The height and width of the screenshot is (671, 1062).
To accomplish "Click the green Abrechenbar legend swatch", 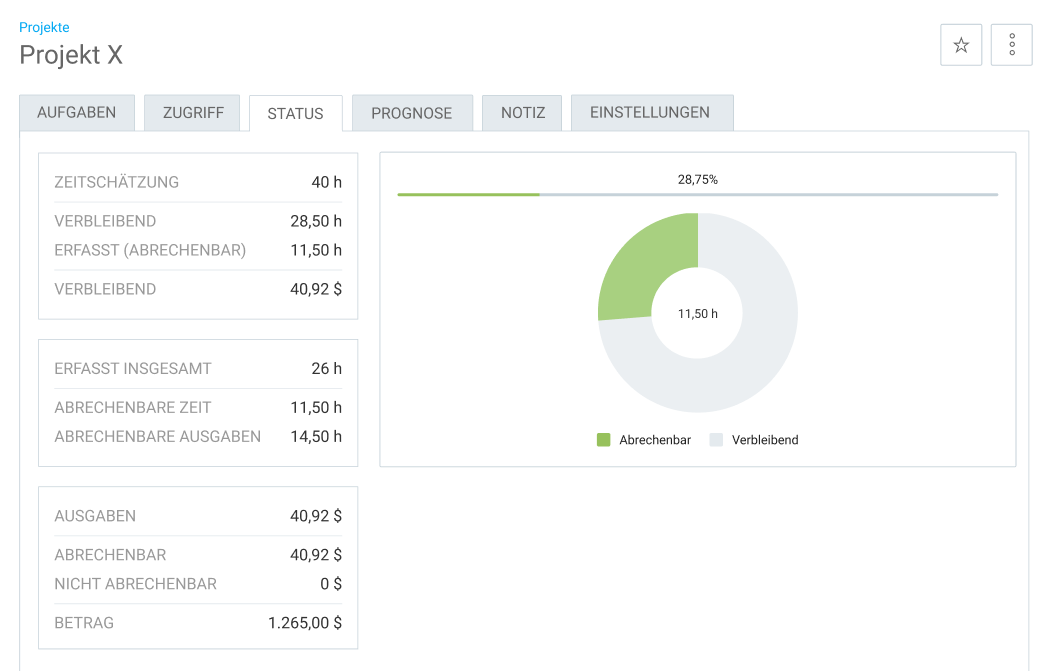I will pyautogui.click(x=603, y=440).
